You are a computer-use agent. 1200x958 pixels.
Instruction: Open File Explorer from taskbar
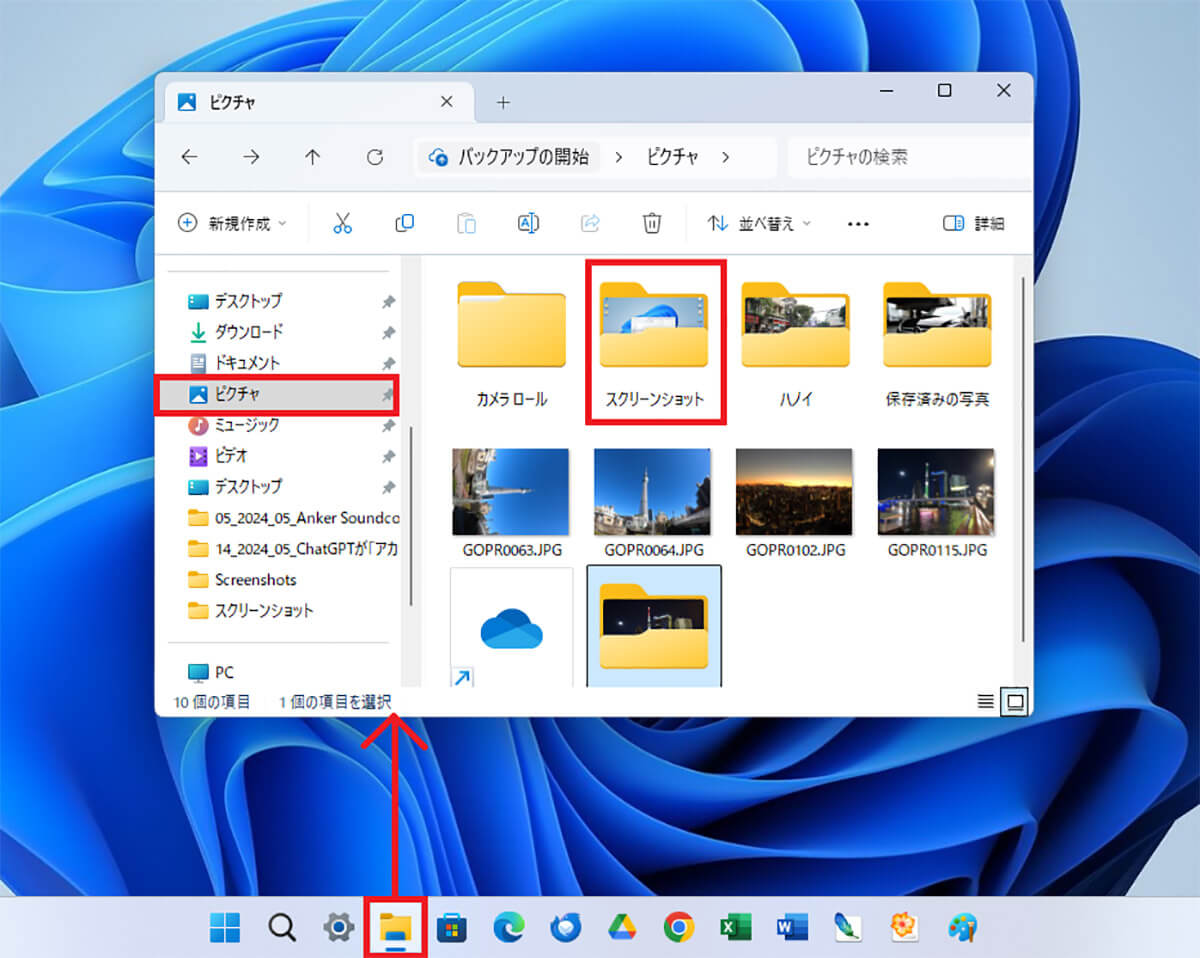pos(396,928)
